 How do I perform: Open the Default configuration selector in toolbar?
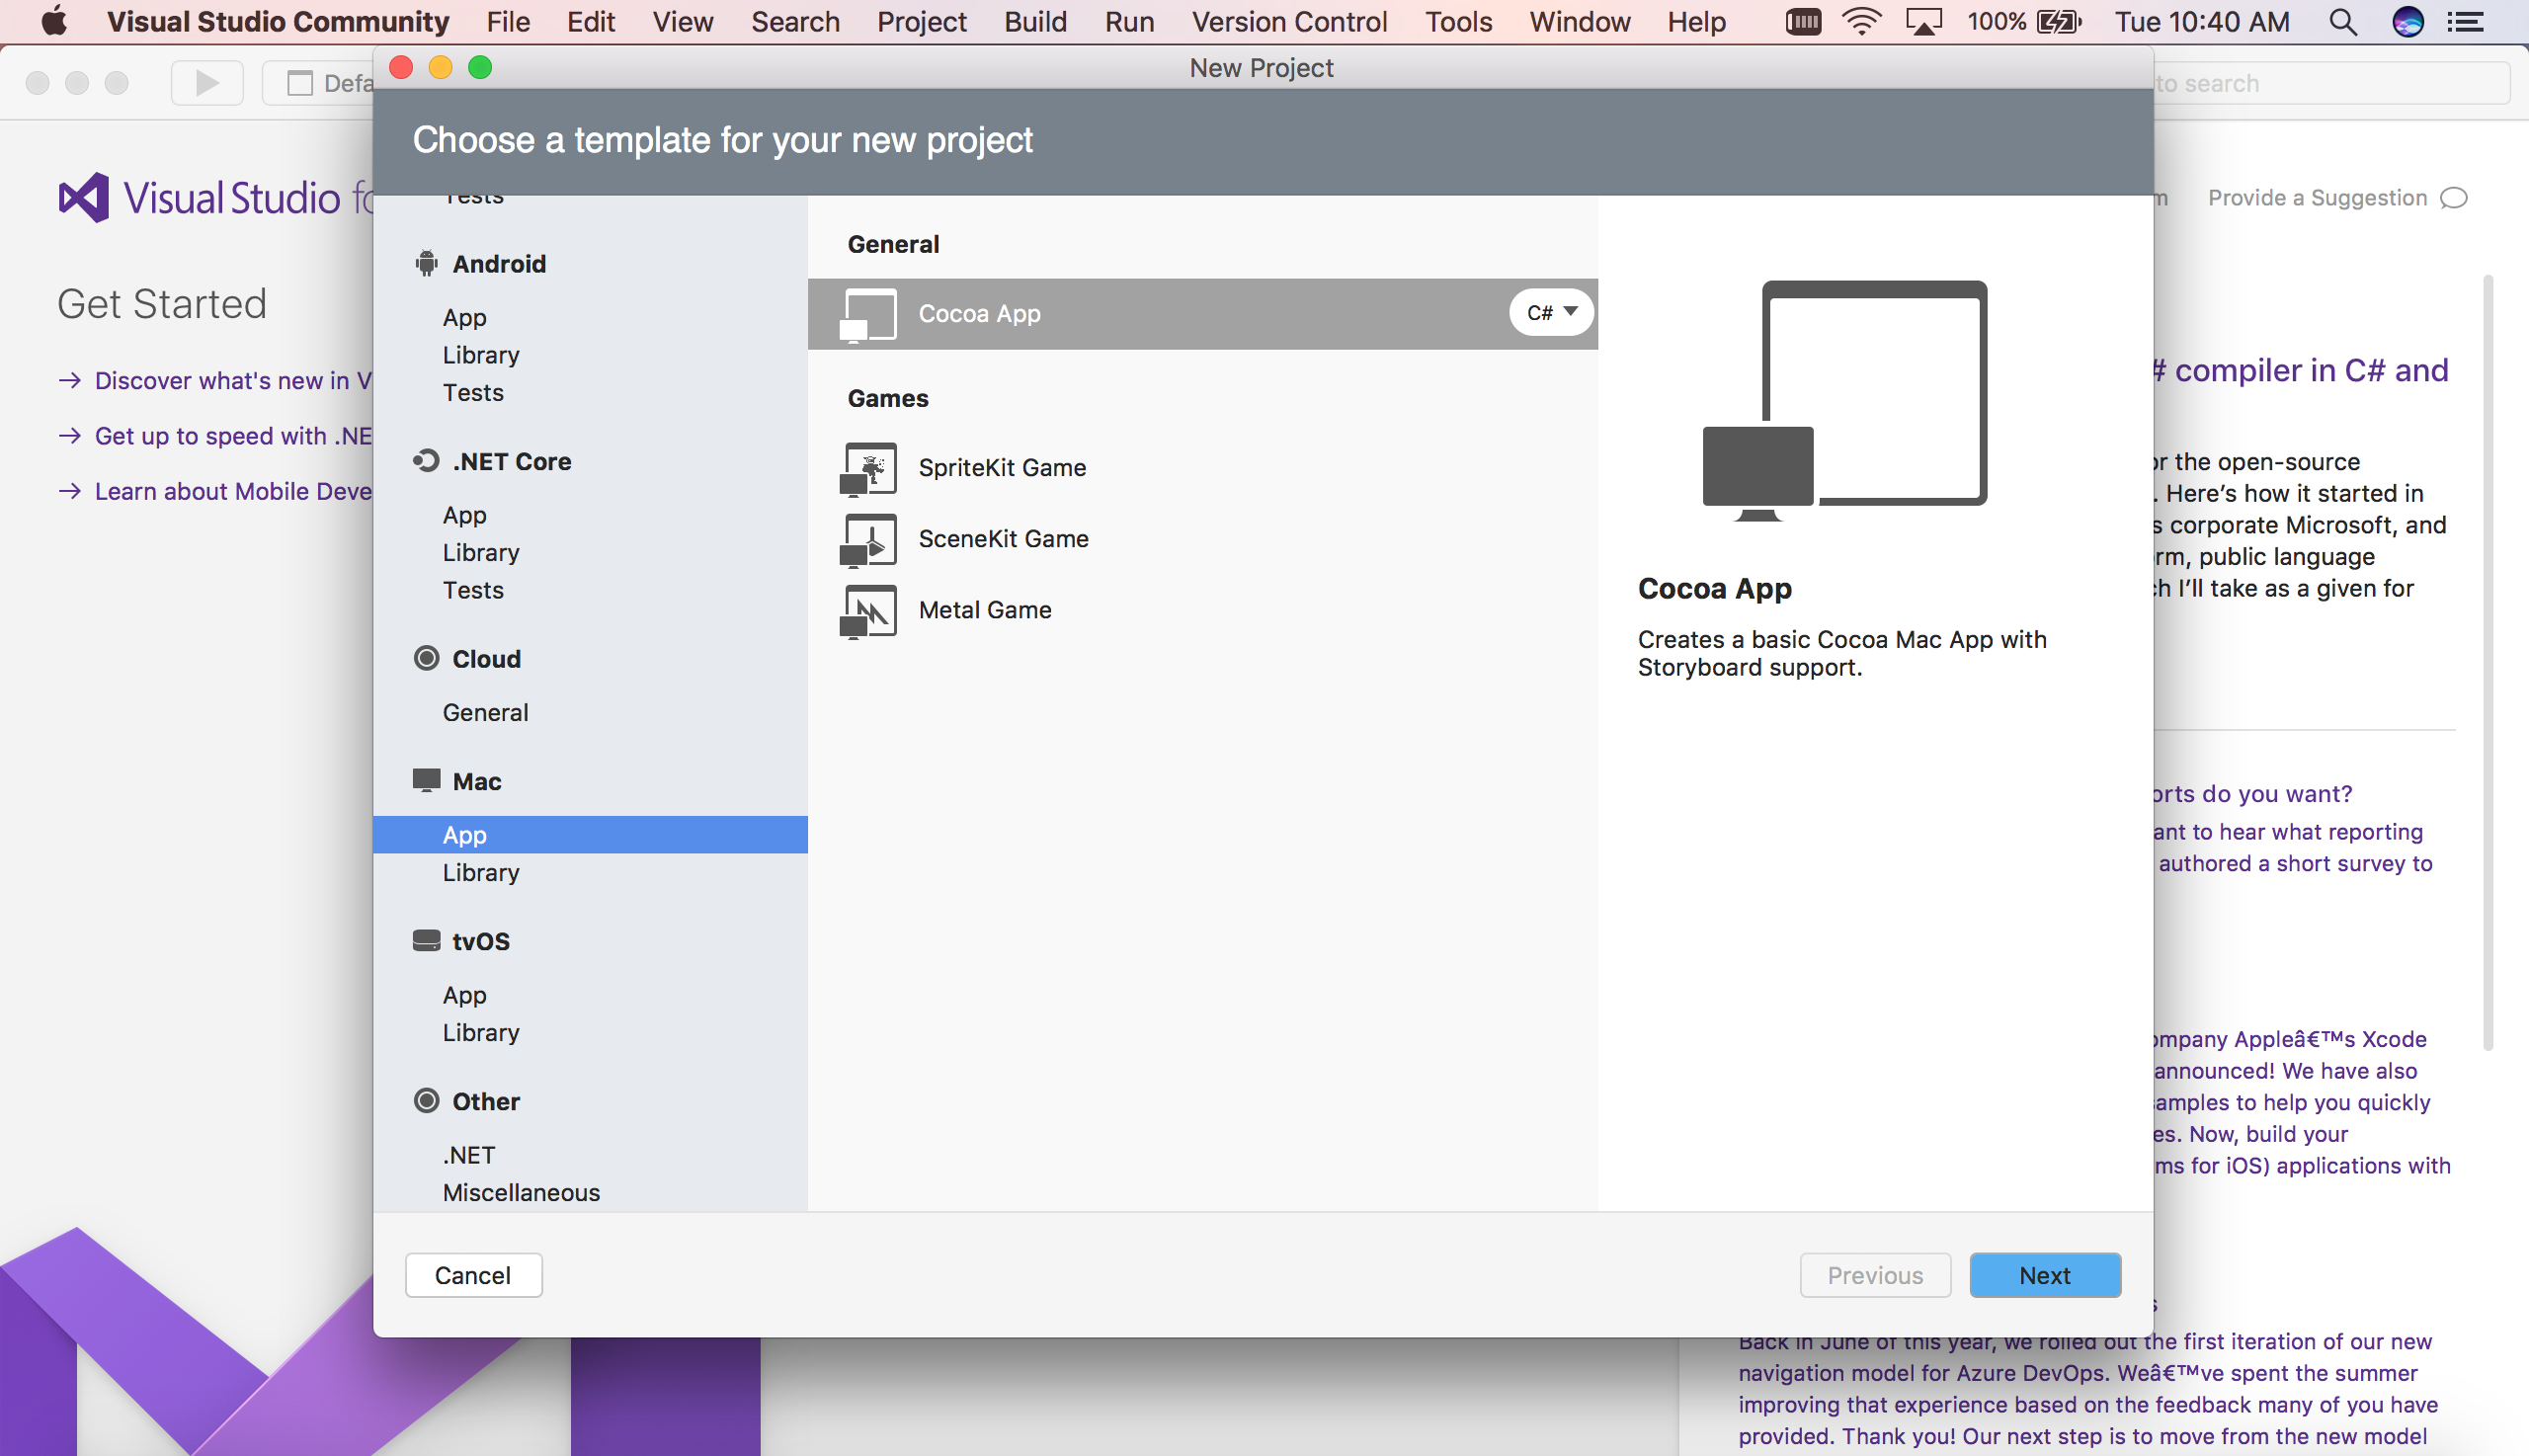pyautogui.click(x=319, y=83)
